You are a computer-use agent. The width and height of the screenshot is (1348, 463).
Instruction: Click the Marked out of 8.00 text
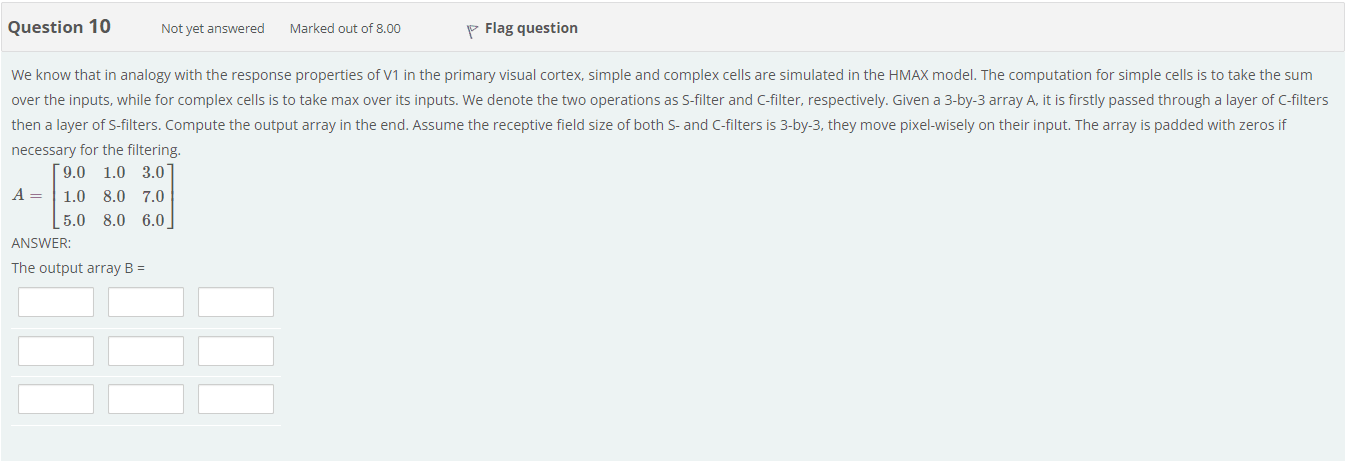click(x=345, y=29)
